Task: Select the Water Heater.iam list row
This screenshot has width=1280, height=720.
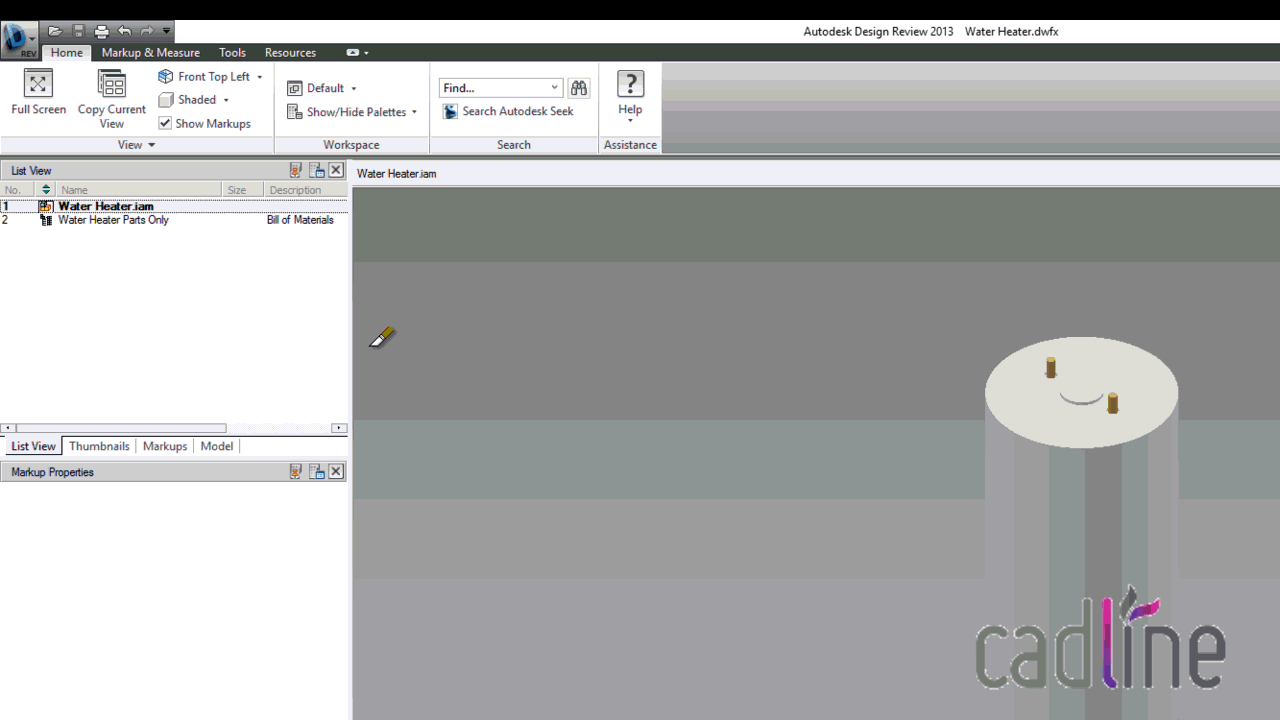Action: pyautogui.click(x=174, y=206)
